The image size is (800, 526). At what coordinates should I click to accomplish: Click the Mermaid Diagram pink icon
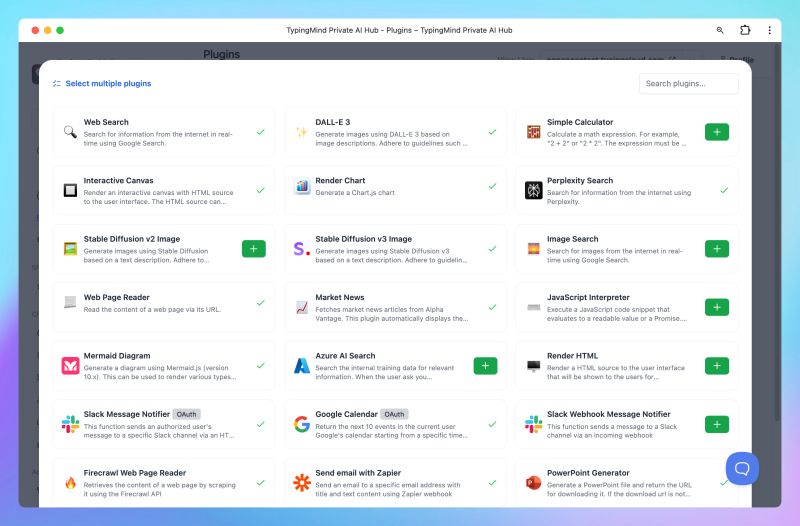pos(70,366)
